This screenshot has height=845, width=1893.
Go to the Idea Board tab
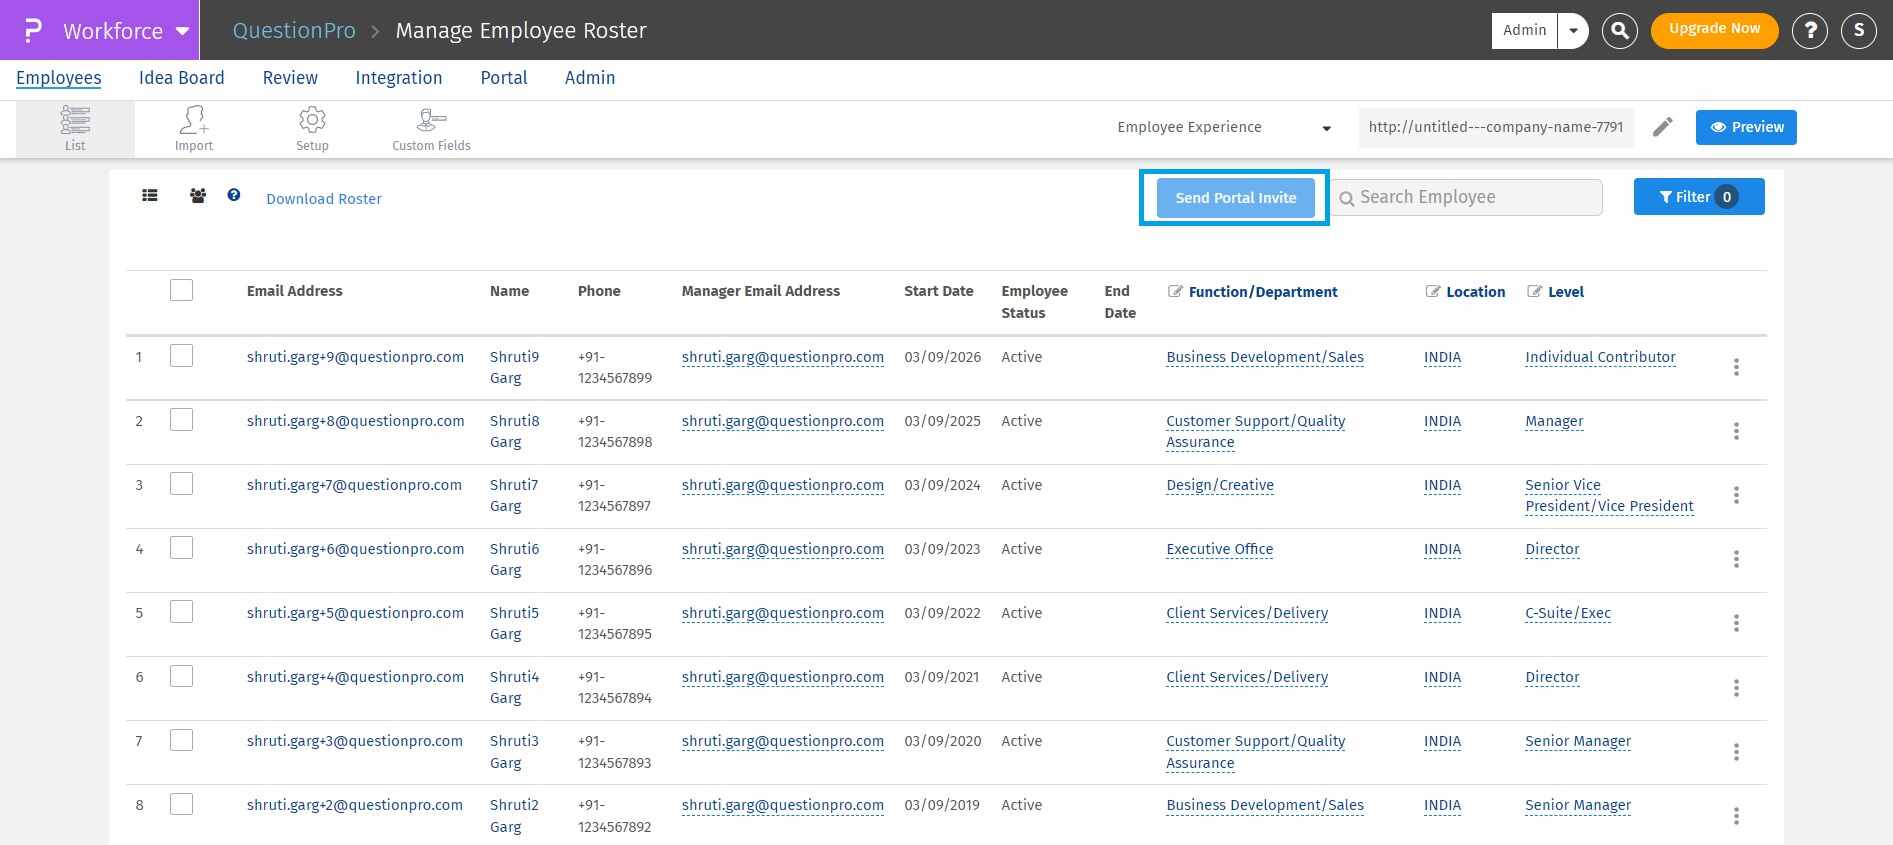click(x=181, y=78)
